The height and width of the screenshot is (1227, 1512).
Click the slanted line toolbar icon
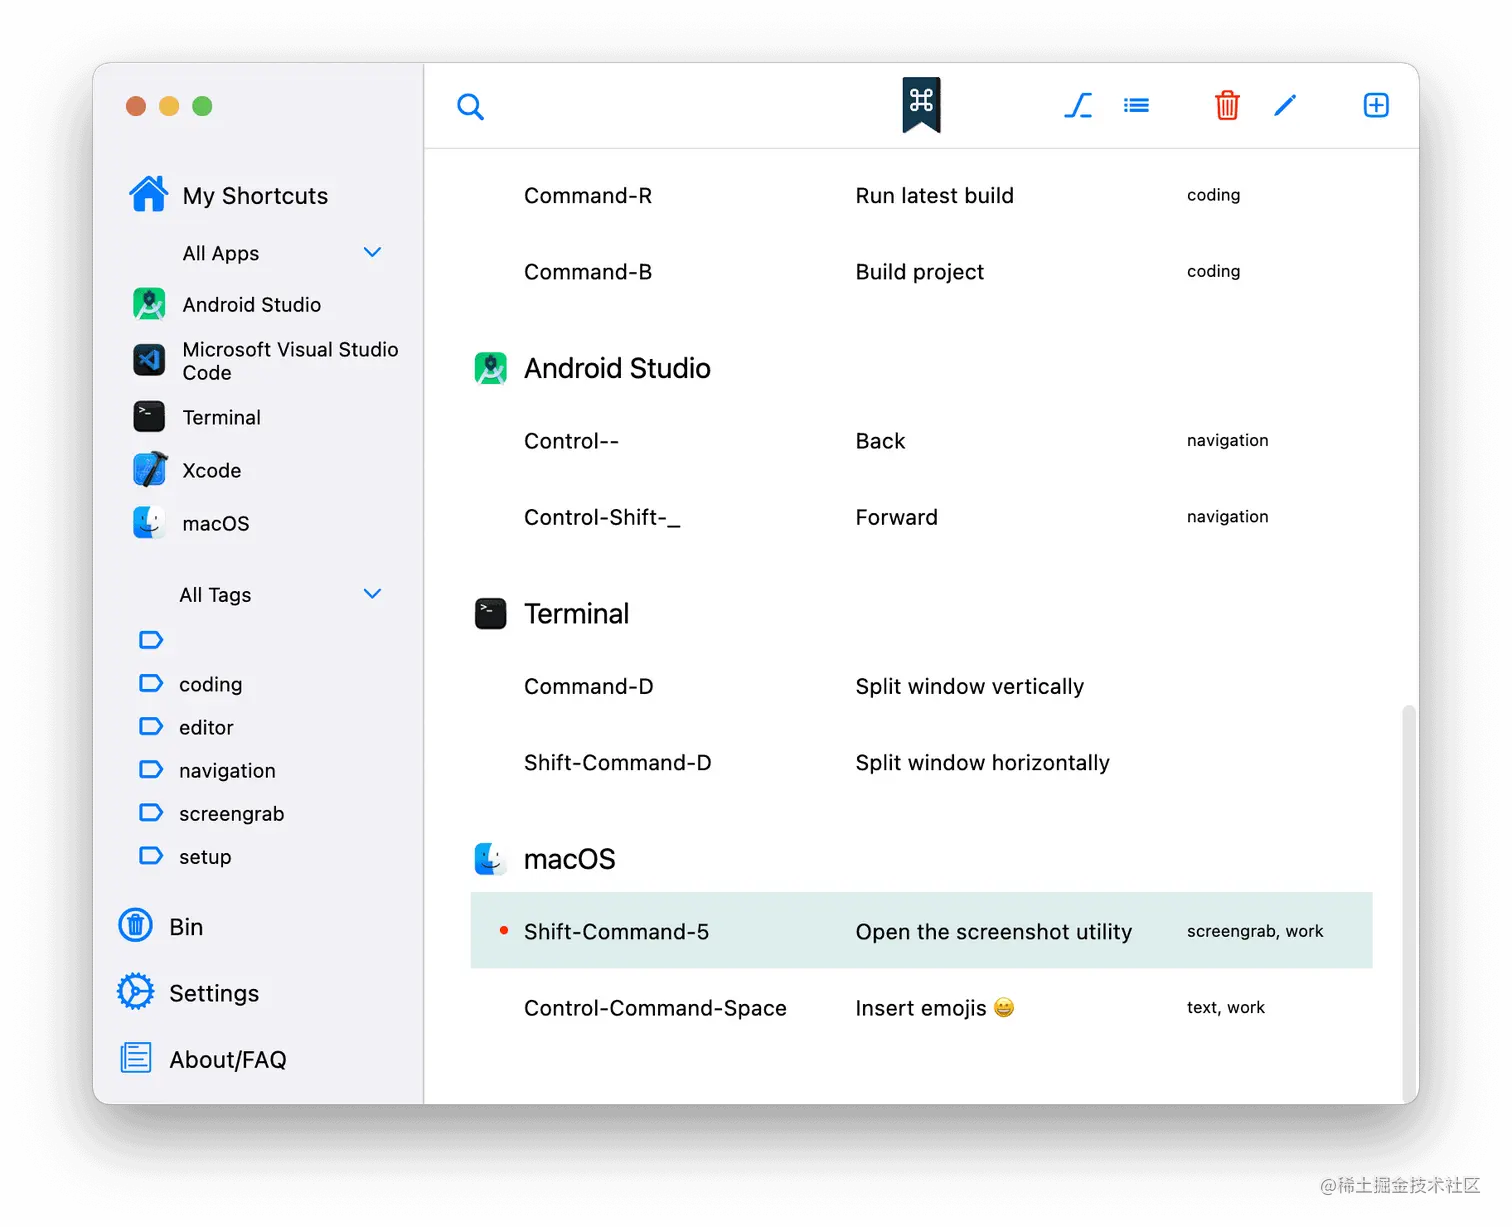1078,105
